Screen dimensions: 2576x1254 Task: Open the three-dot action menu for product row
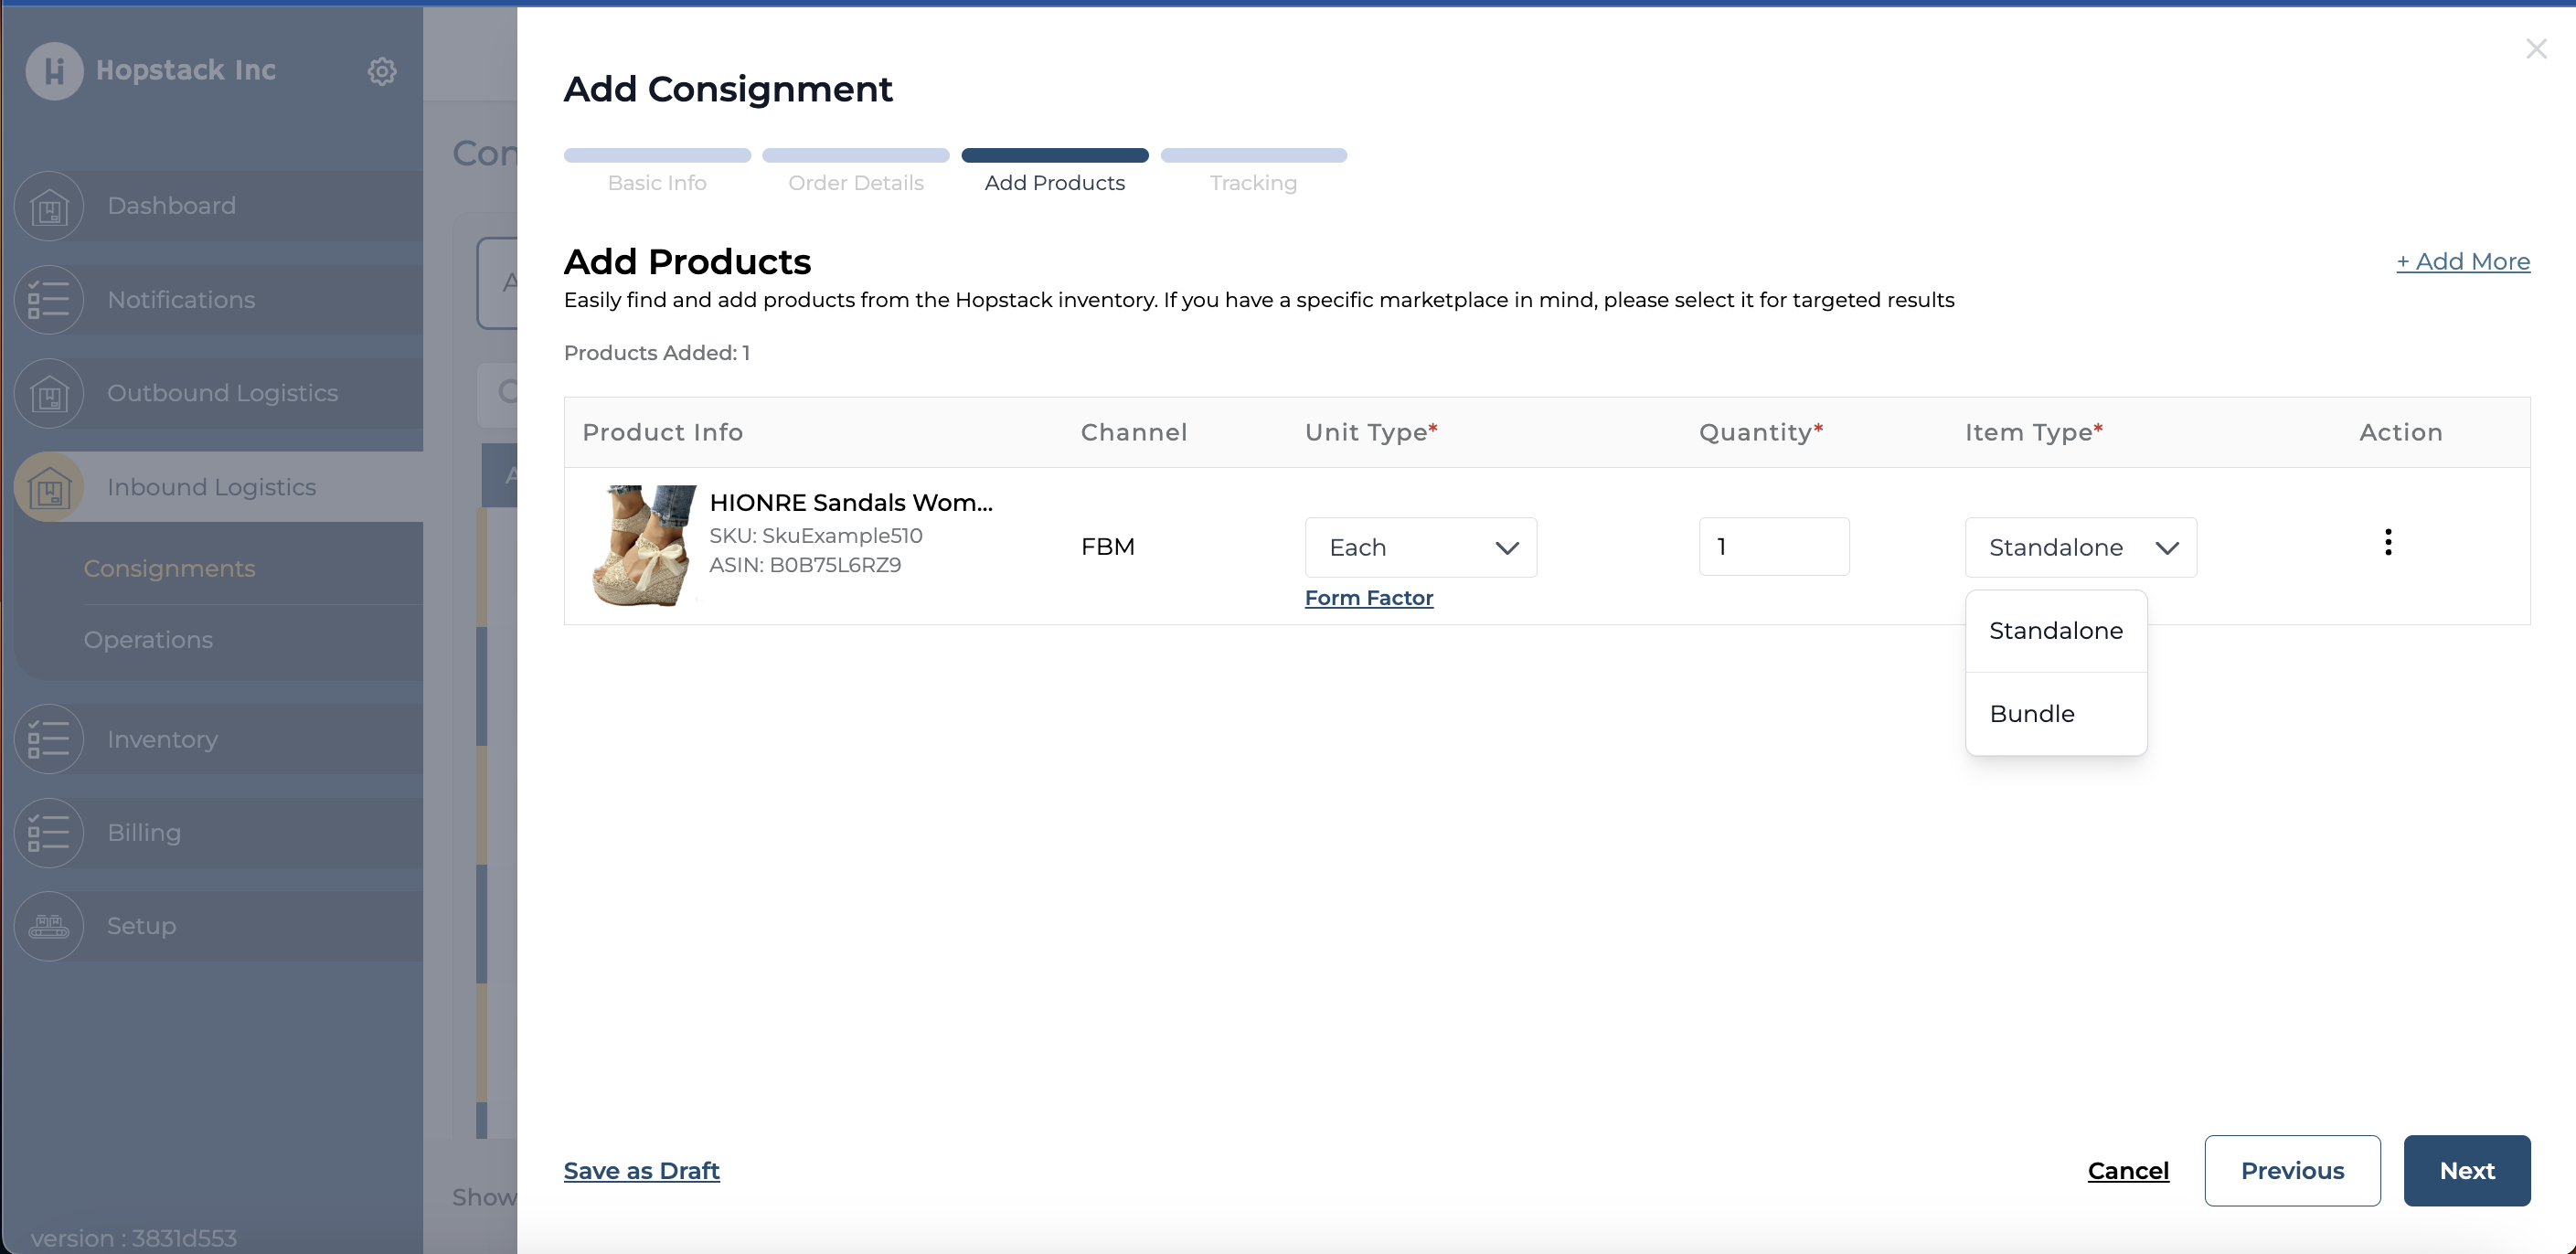tap(2387, 543)
